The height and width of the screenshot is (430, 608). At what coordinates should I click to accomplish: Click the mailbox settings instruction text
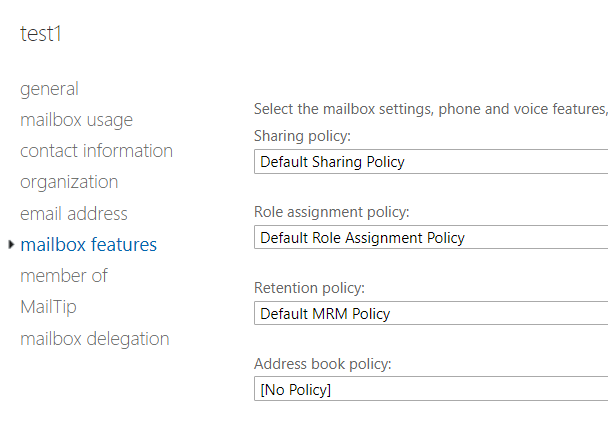(430, 109)
